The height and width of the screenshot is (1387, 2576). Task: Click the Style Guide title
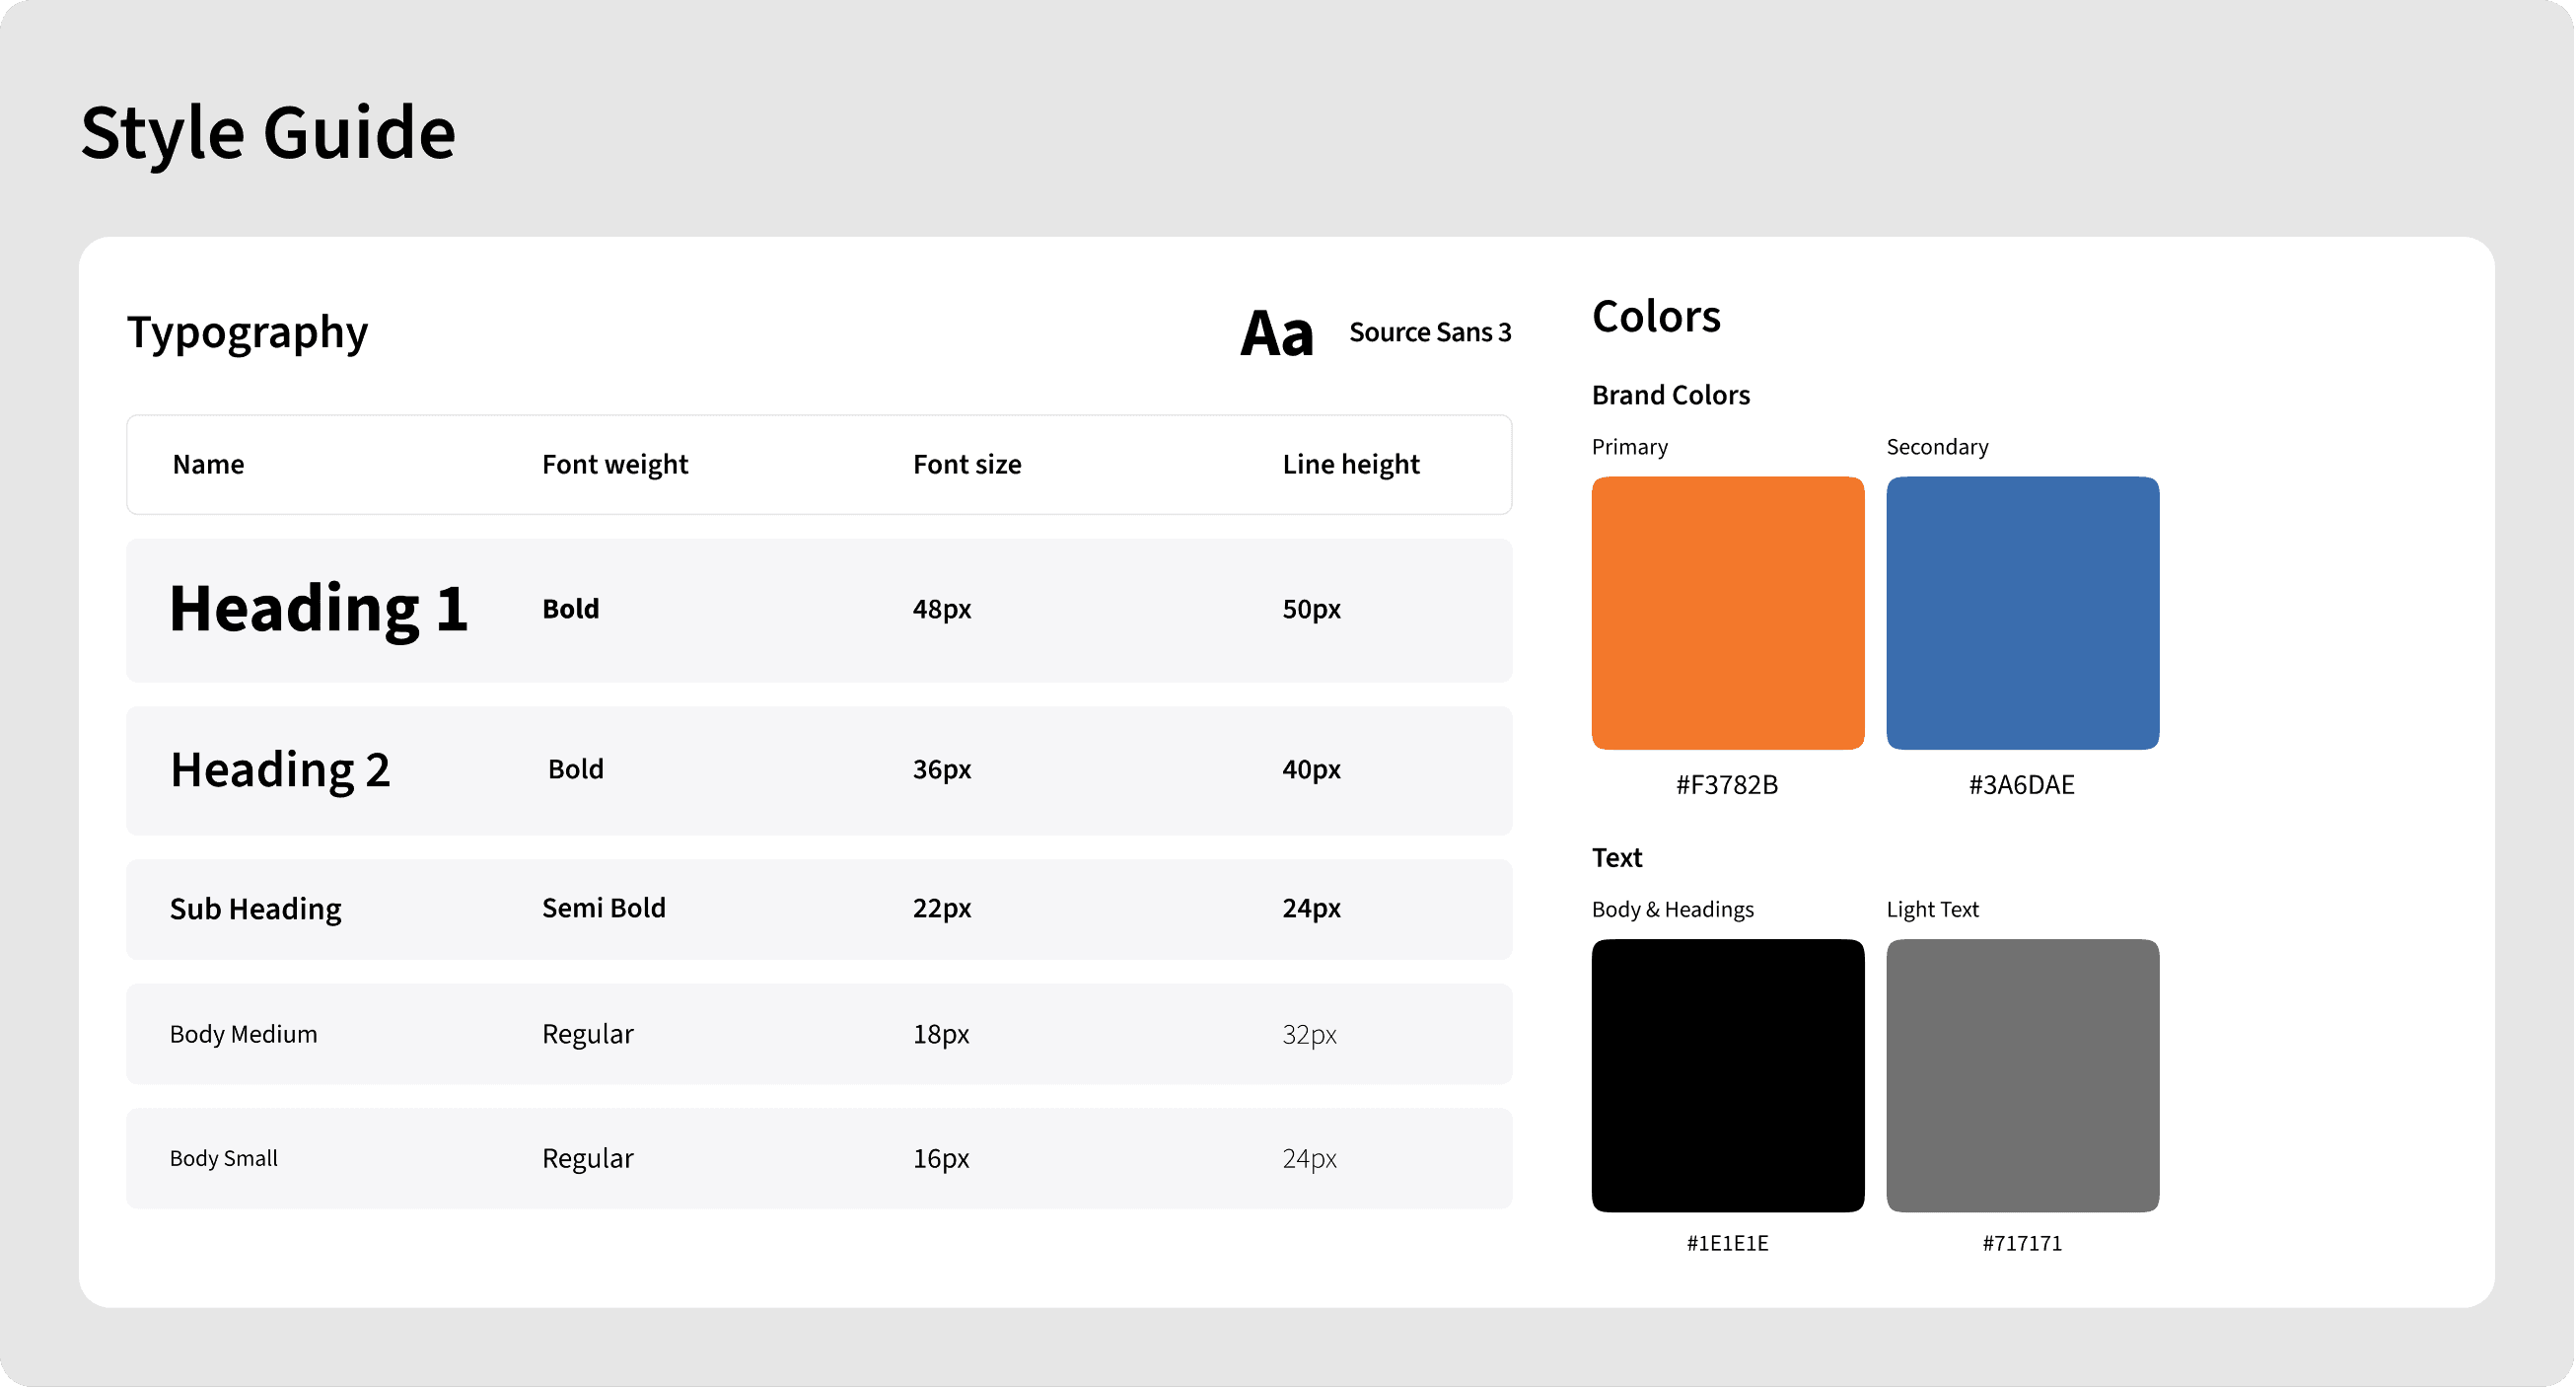point(268,132)
